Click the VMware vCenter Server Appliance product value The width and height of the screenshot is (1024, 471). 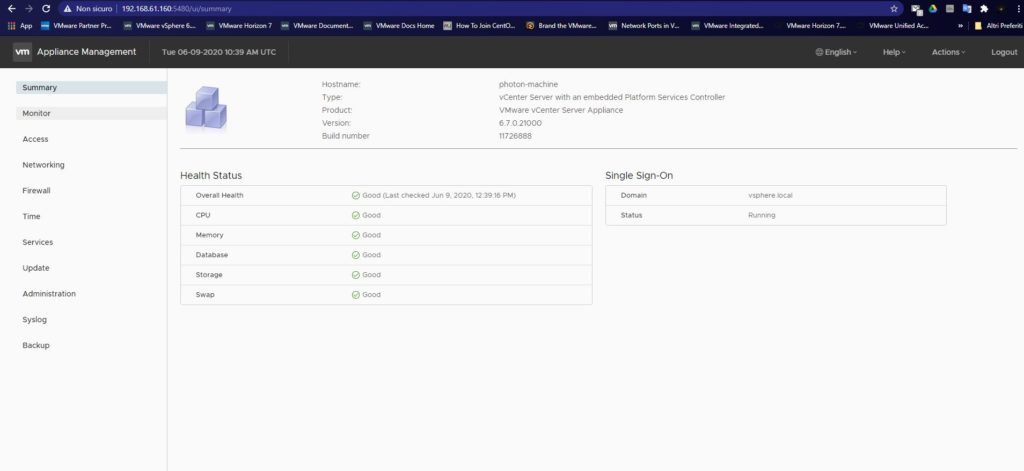click(561, 110)
